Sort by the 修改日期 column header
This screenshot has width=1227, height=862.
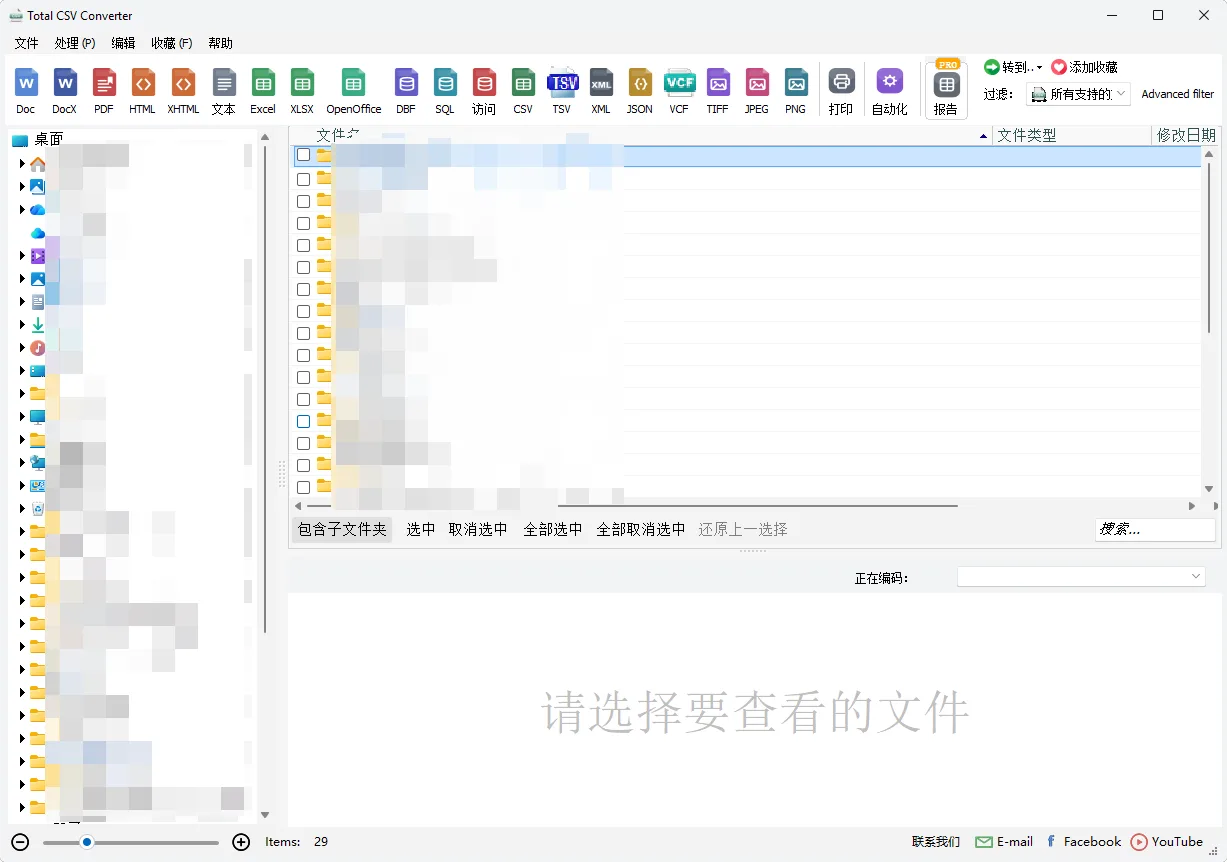[1186, 135]
